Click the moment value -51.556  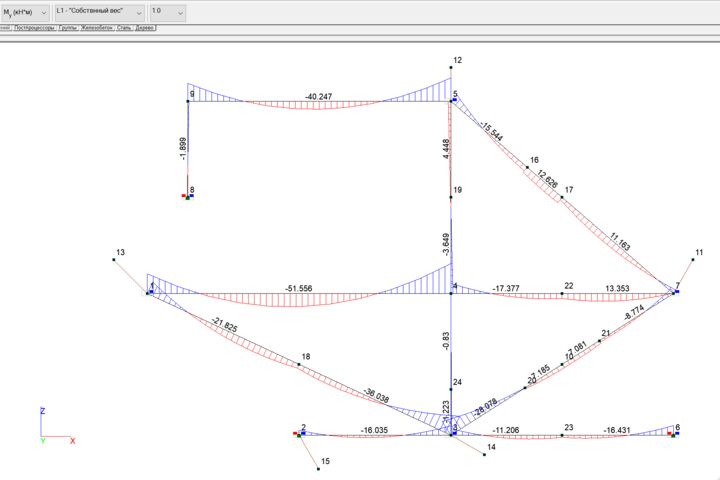click(298, 288)
